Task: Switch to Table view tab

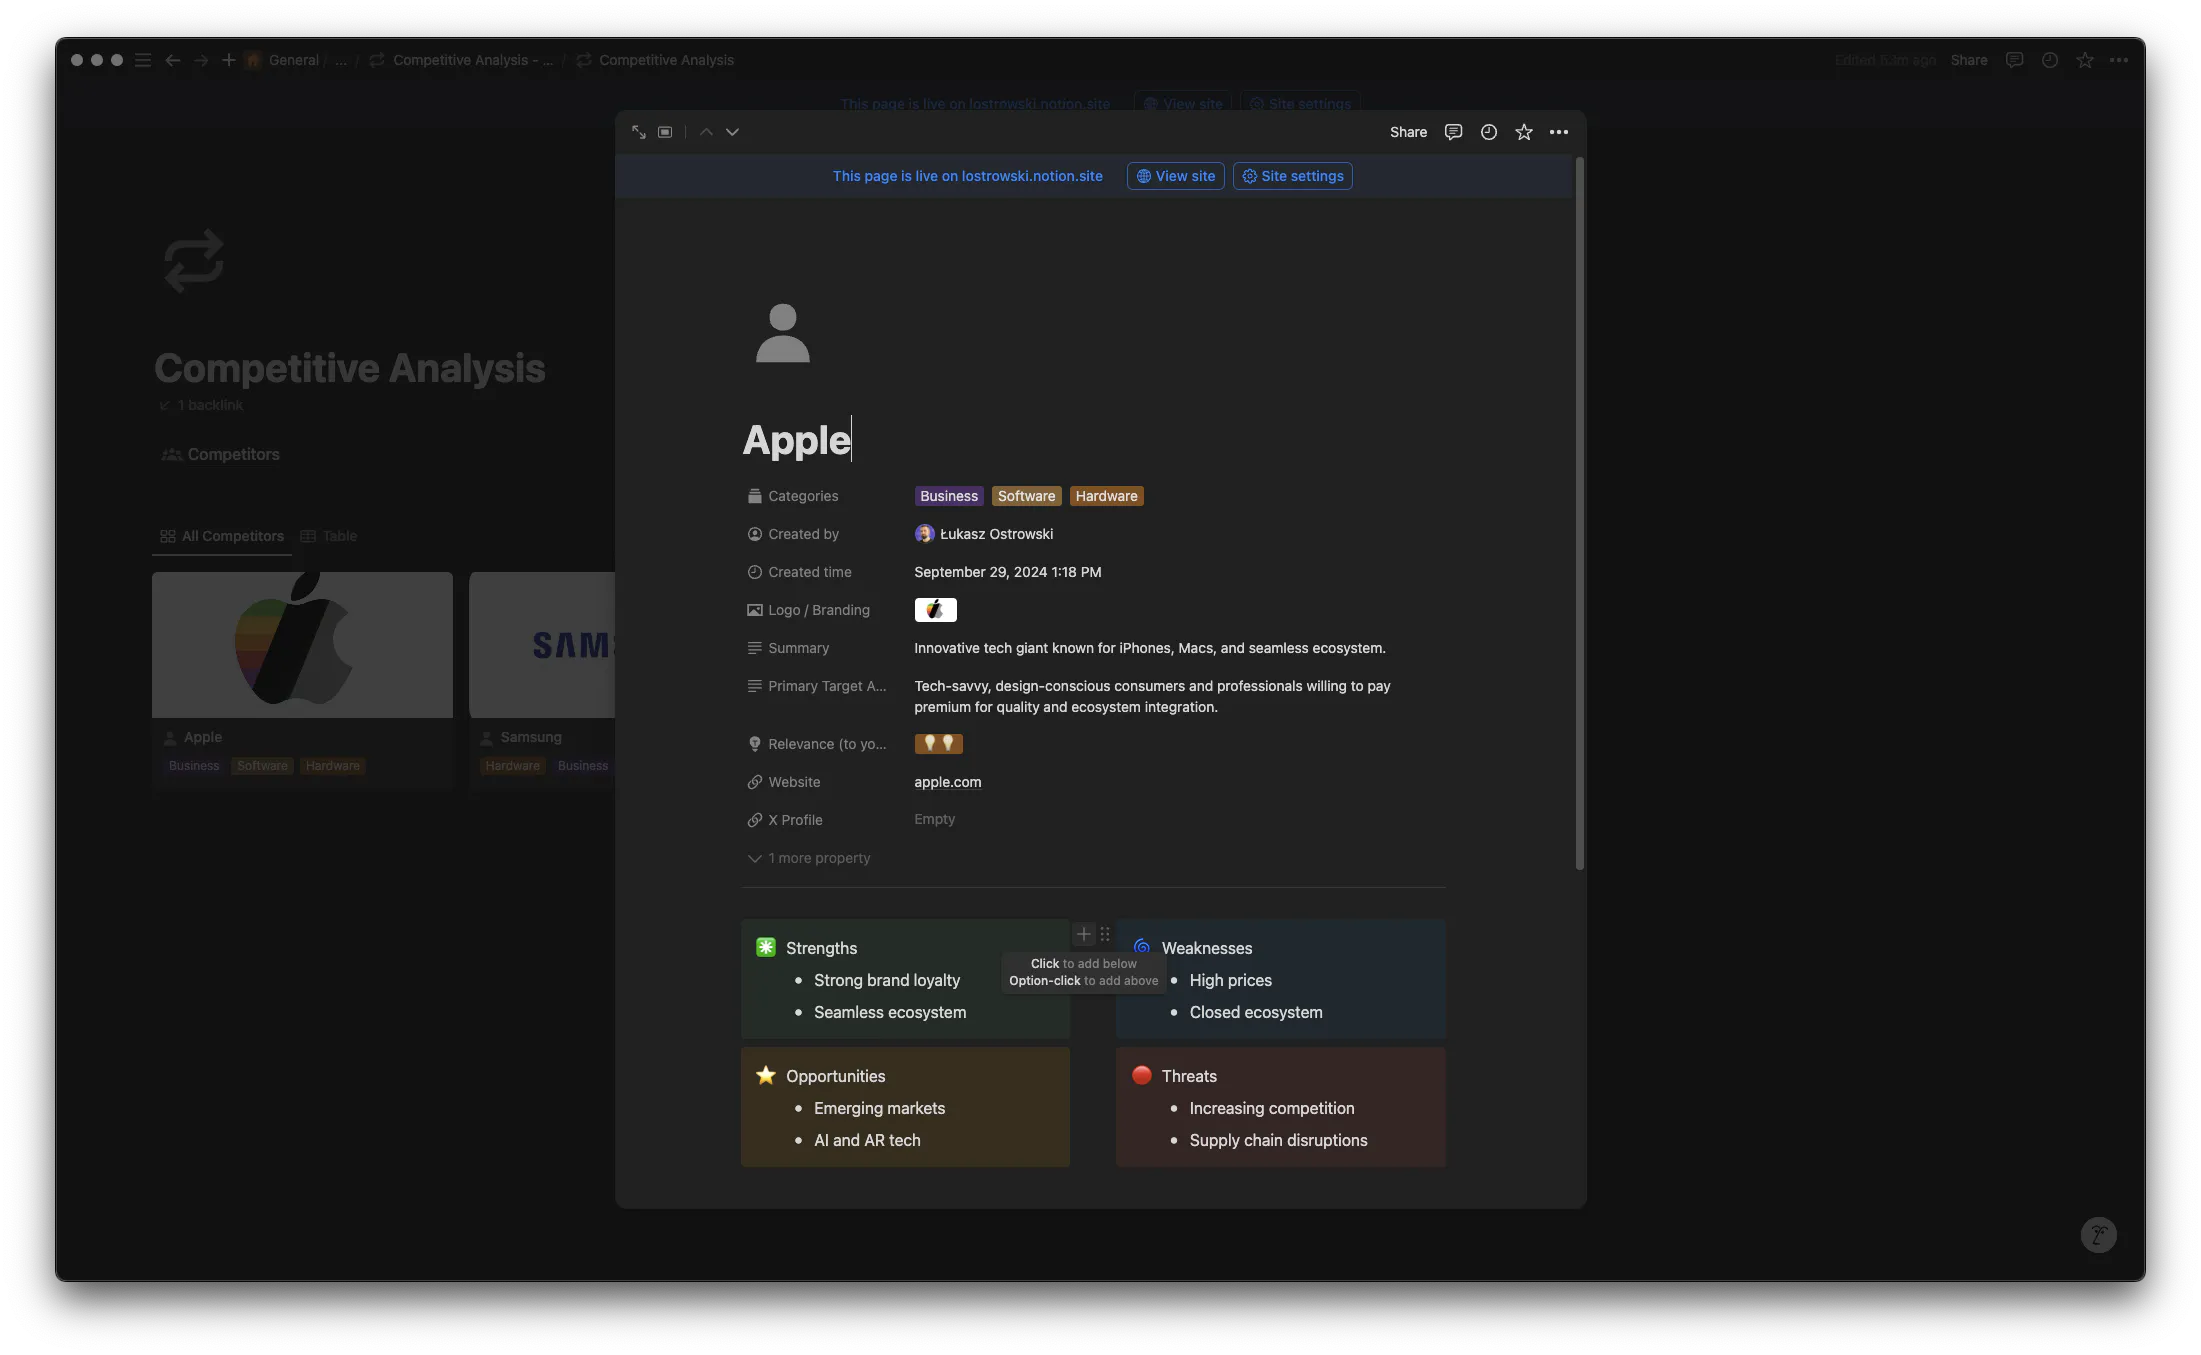Action: tap(329, 536)
